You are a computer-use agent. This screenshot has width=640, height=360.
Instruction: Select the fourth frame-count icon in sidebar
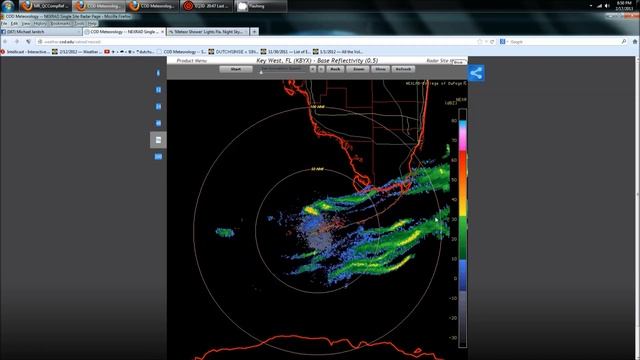click(158, 123)
